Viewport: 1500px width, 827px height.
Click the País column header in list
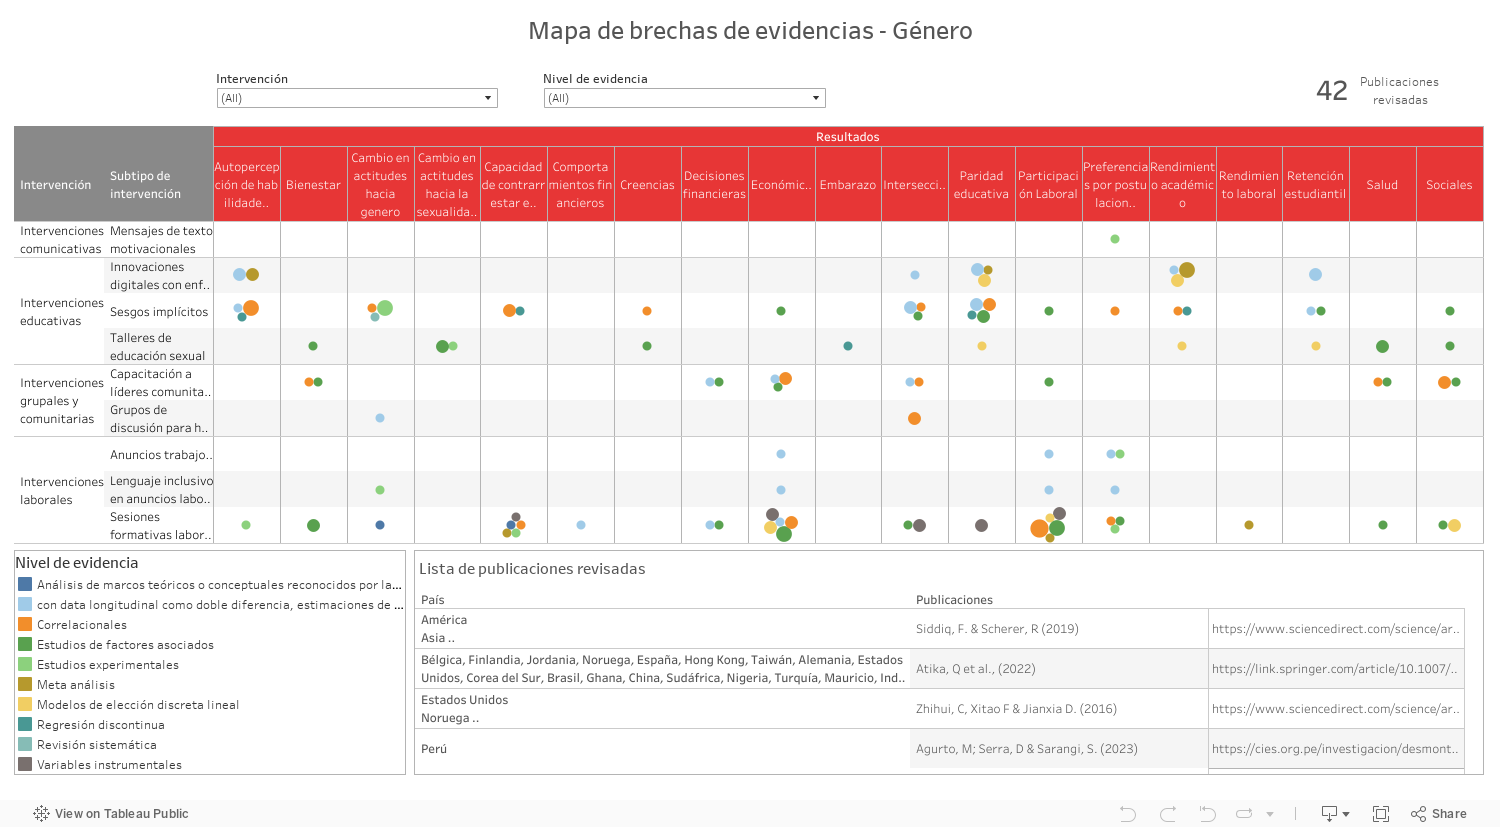click(x=432, y=600)
